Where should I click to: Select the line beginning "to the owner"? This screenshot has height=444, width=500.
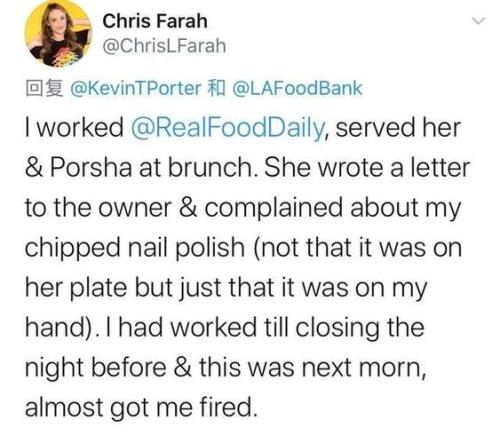[243, 209]
